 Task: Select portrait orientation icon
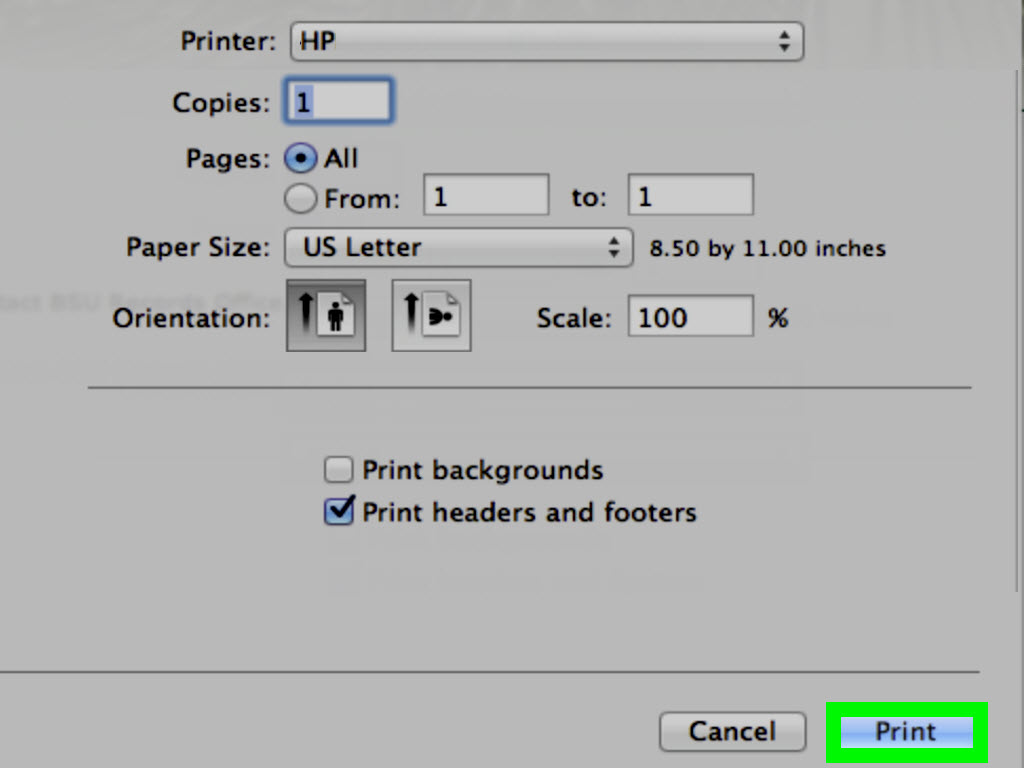tap(326, 316)
